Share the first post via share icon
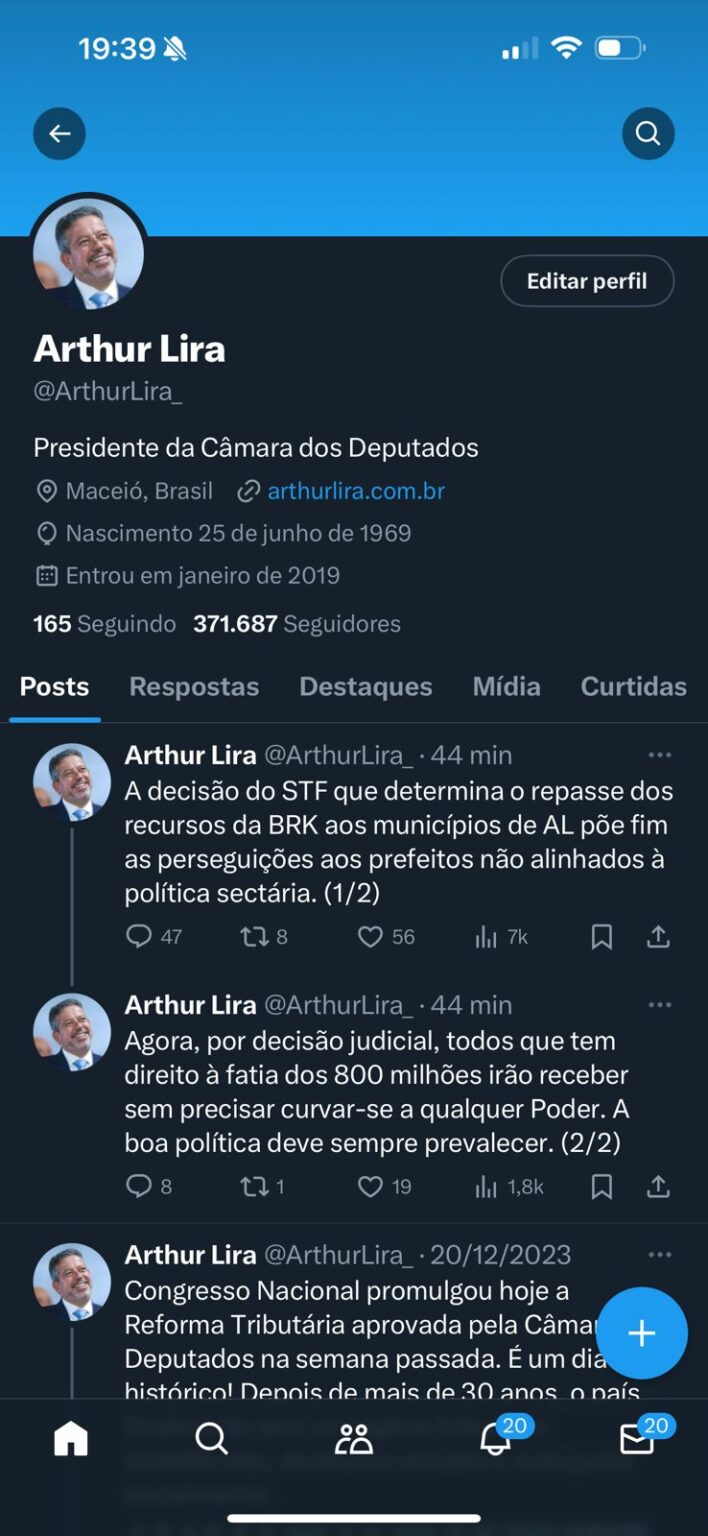 (658, 937)
